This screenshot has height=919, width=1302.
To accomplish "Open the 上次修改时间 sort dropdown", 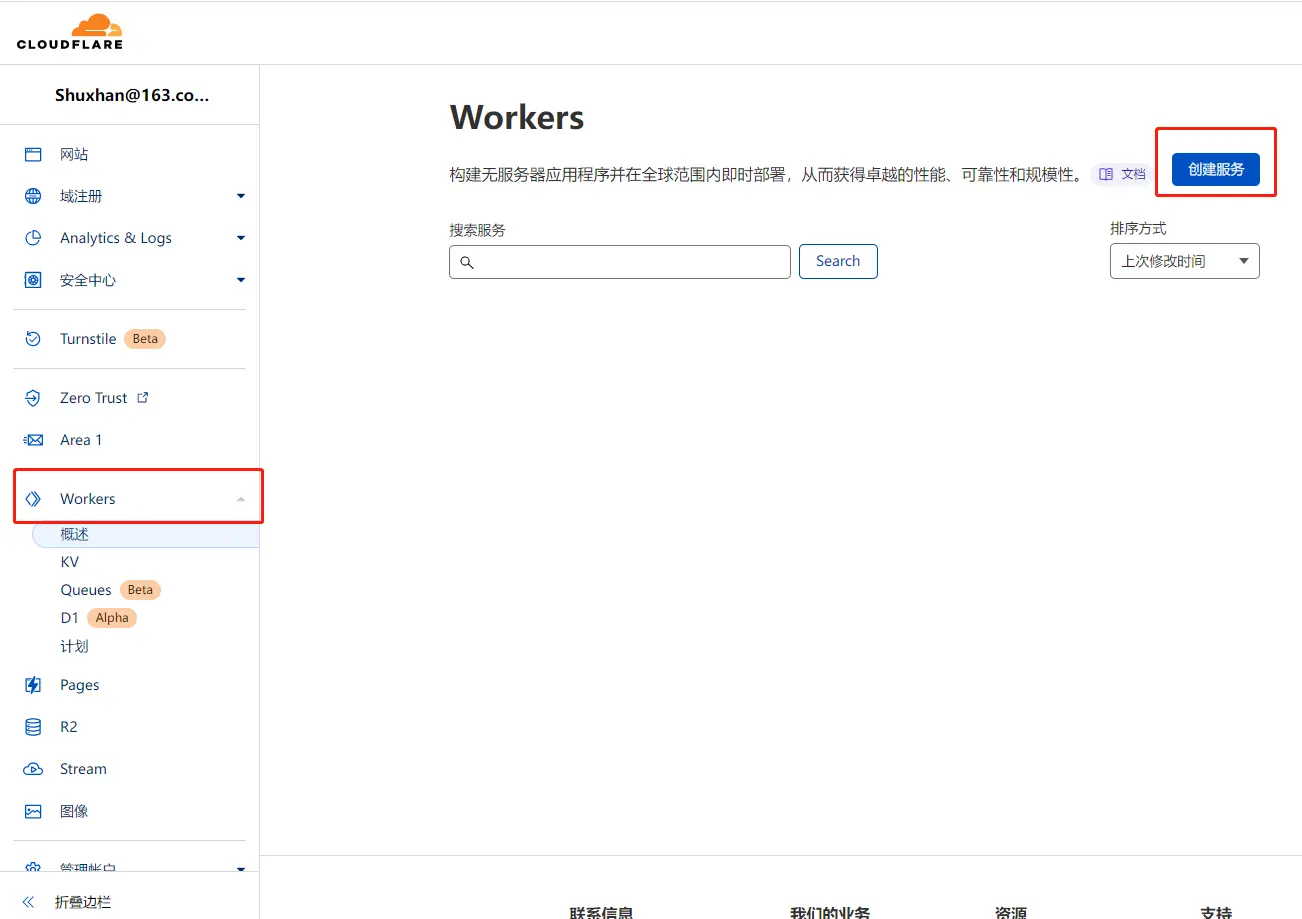I will click(1185, 261).
